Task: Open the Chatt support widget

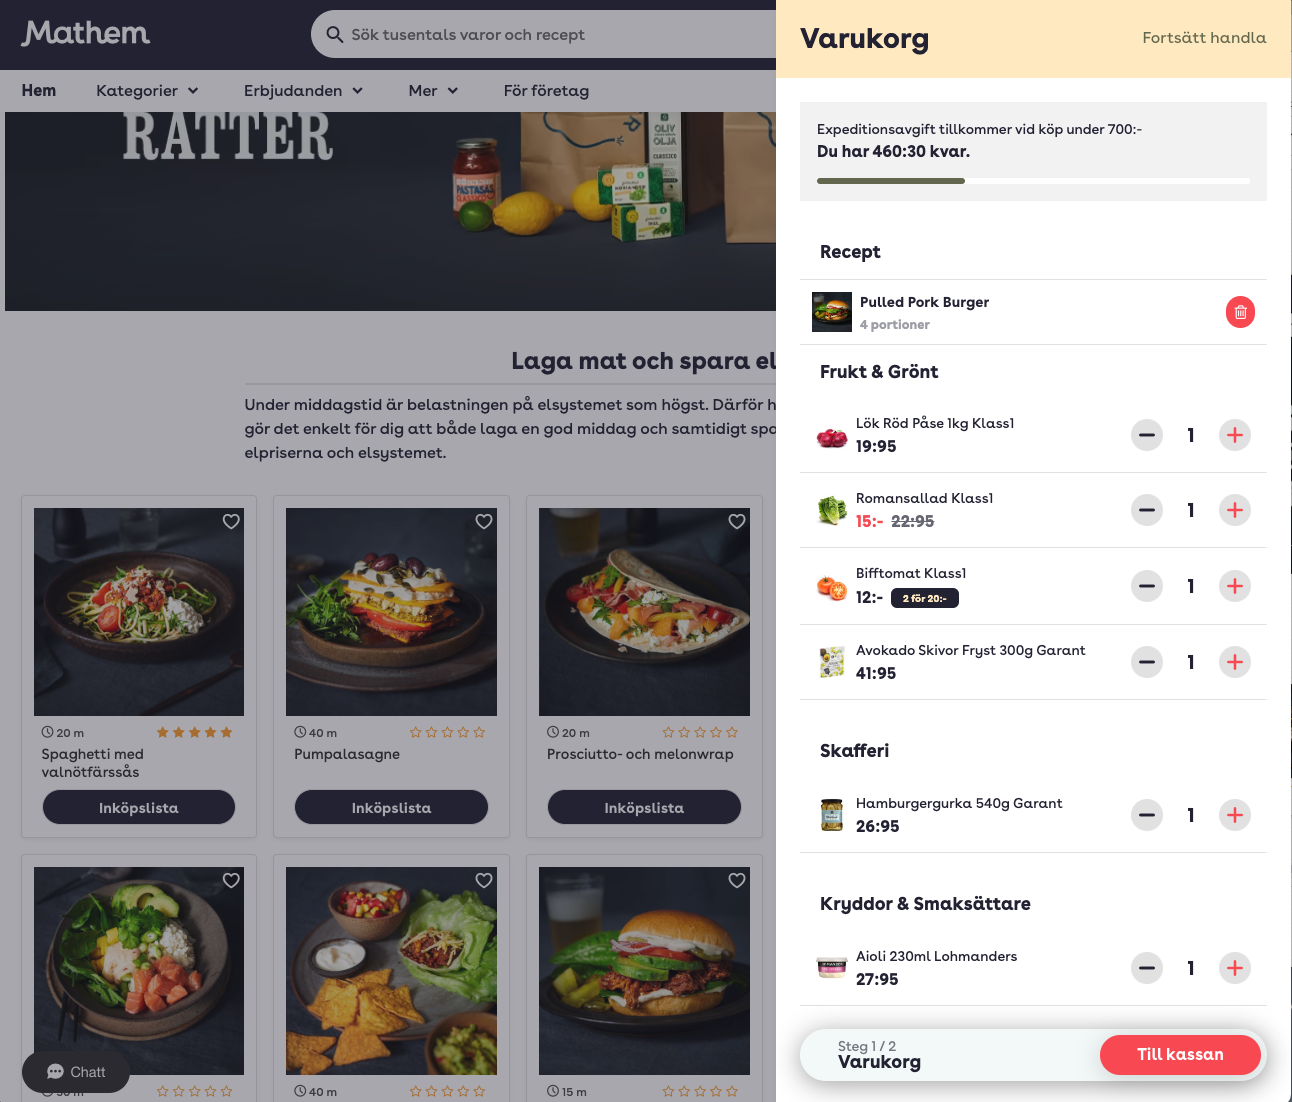Action: pos(76,1072)
